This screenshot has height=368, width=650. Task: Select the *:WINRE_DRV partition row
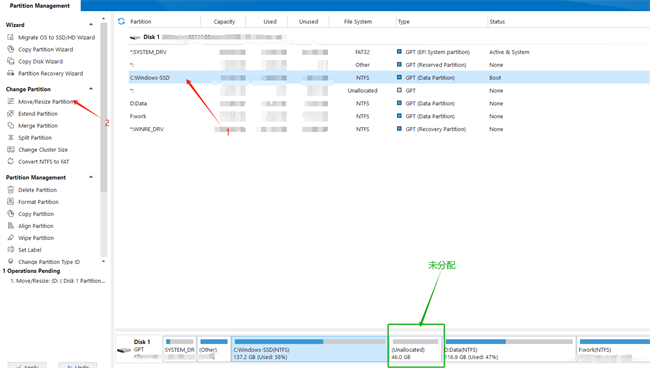click(x=389, y=129)
